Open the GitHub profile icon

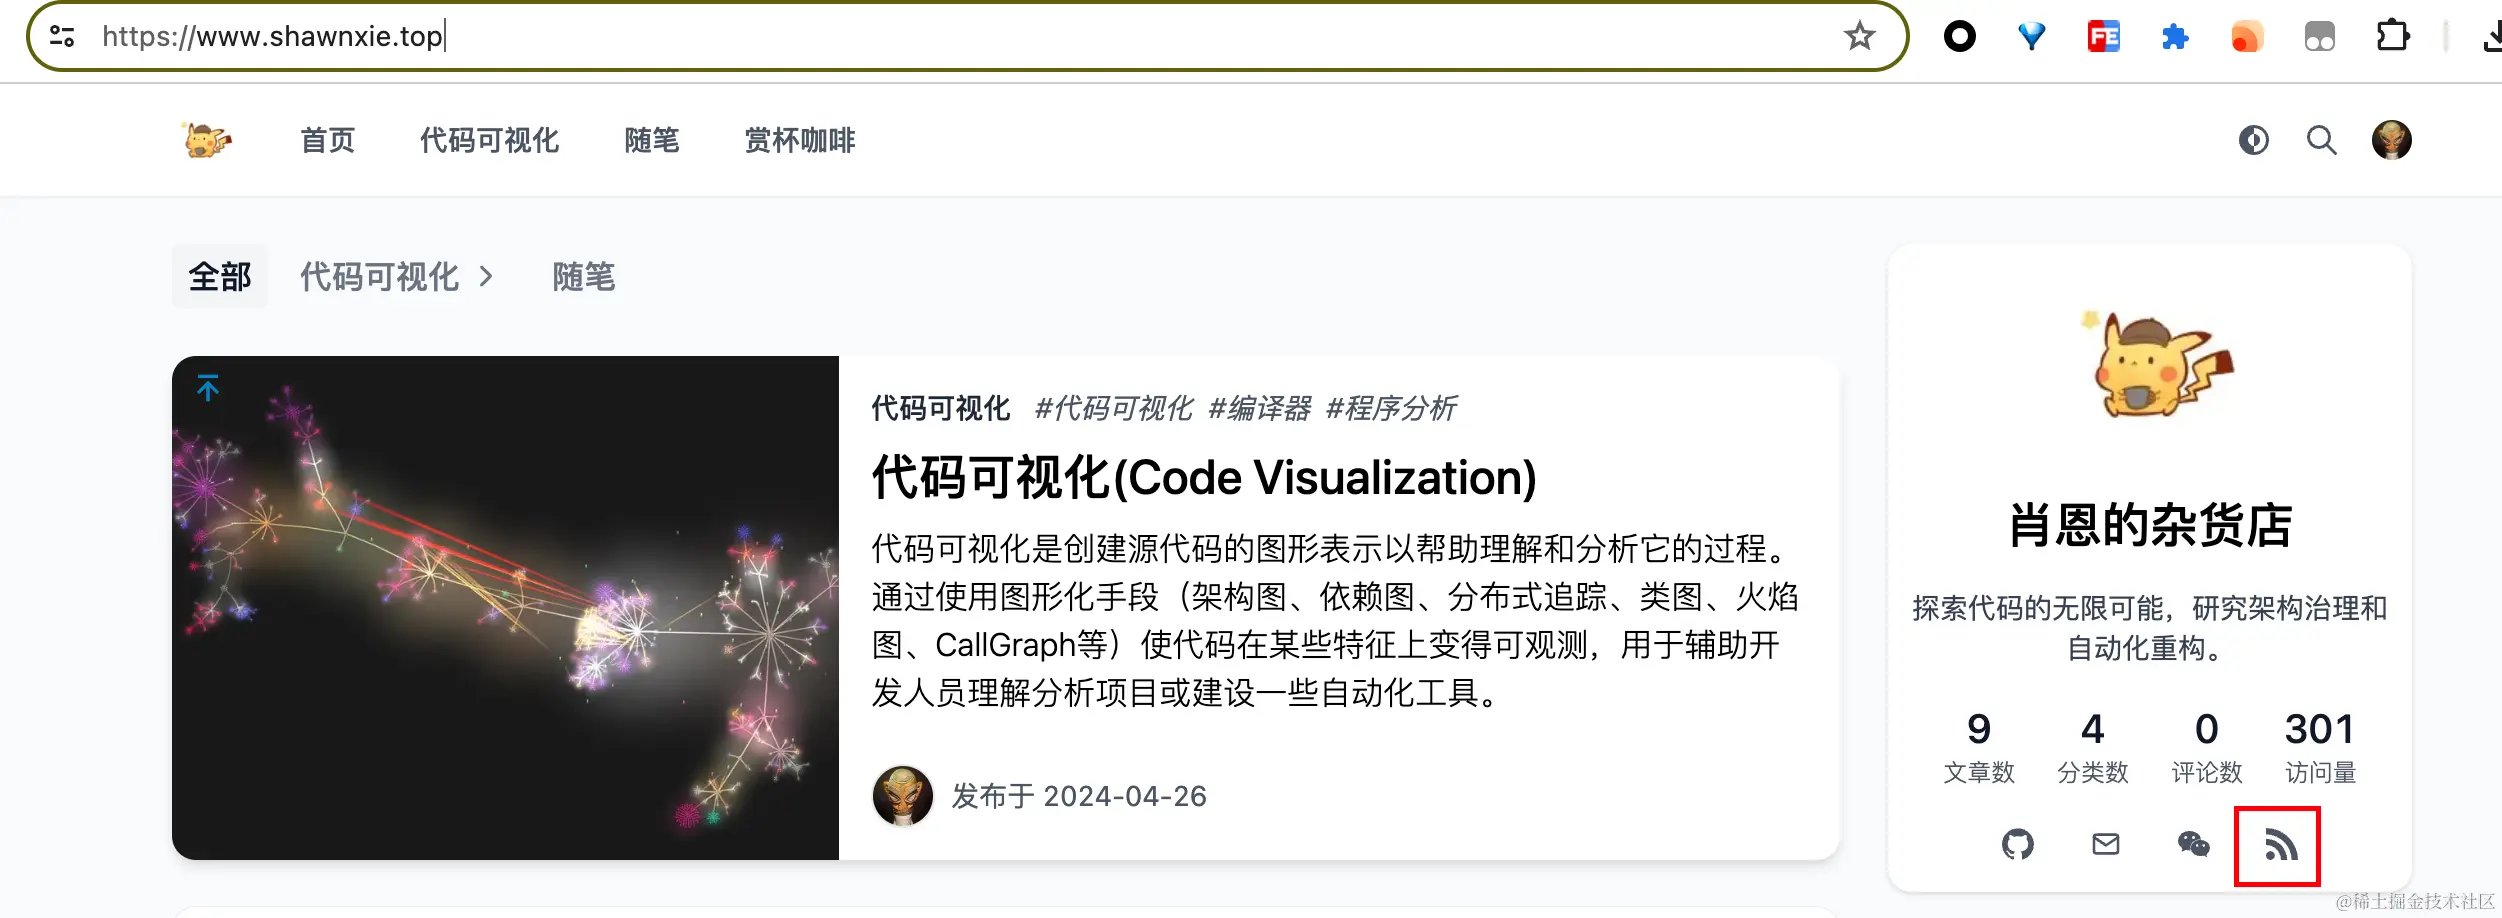click(2018, 844)
